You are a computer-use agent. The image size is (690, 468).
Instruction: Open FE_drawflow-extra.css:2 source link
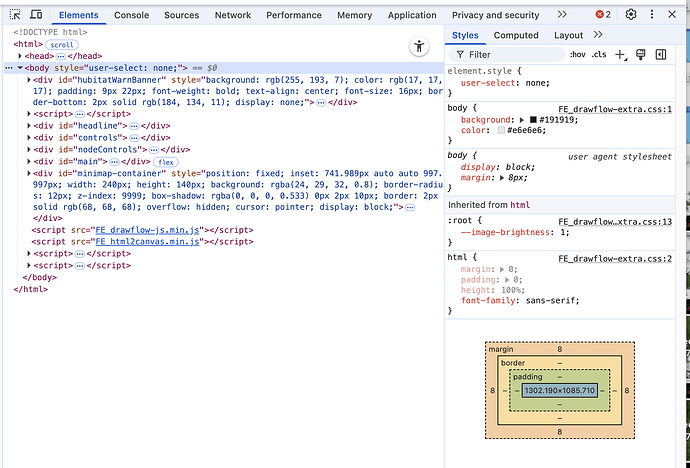615,259
